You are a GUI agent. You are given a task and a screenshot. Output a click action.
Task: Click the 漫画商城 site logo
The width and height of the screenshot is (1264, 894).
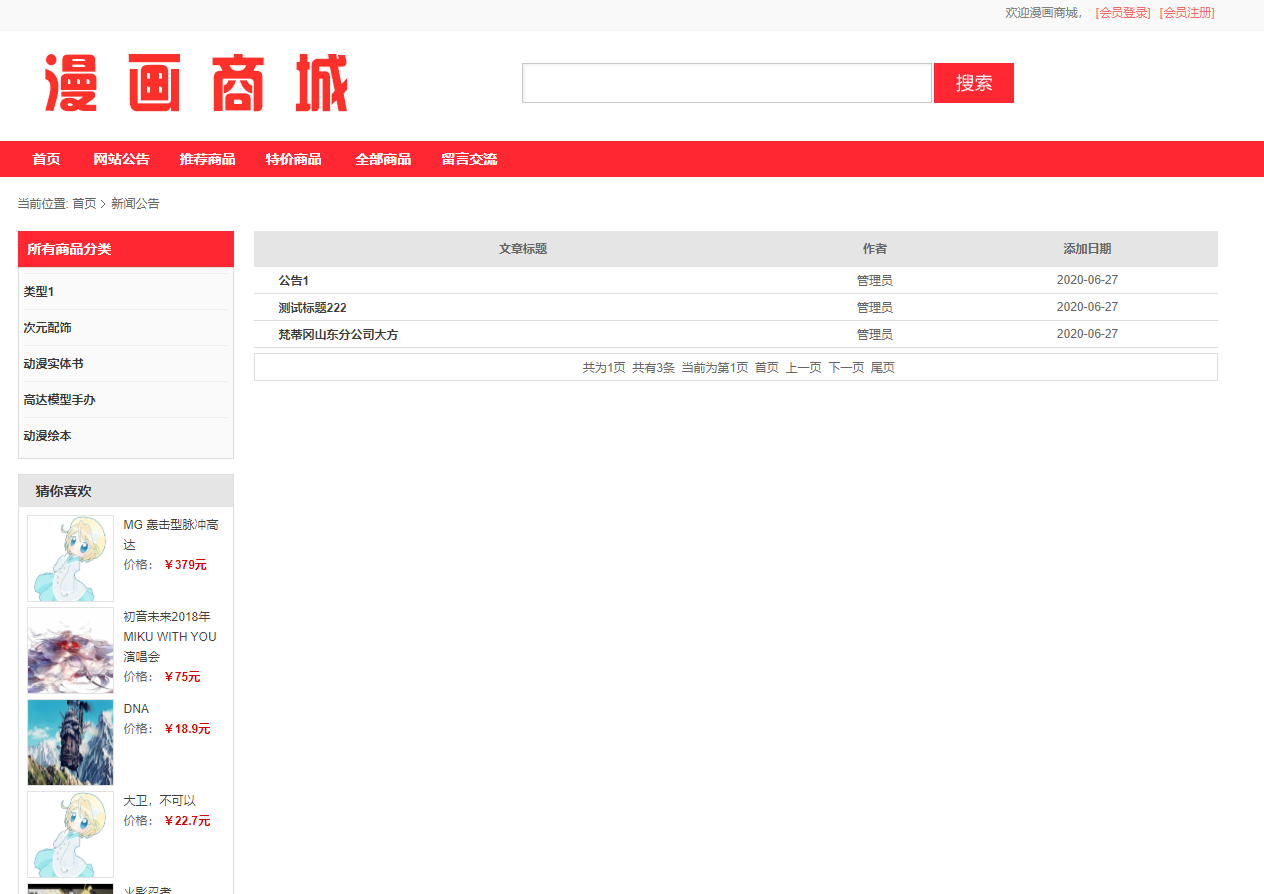(196, 83)
